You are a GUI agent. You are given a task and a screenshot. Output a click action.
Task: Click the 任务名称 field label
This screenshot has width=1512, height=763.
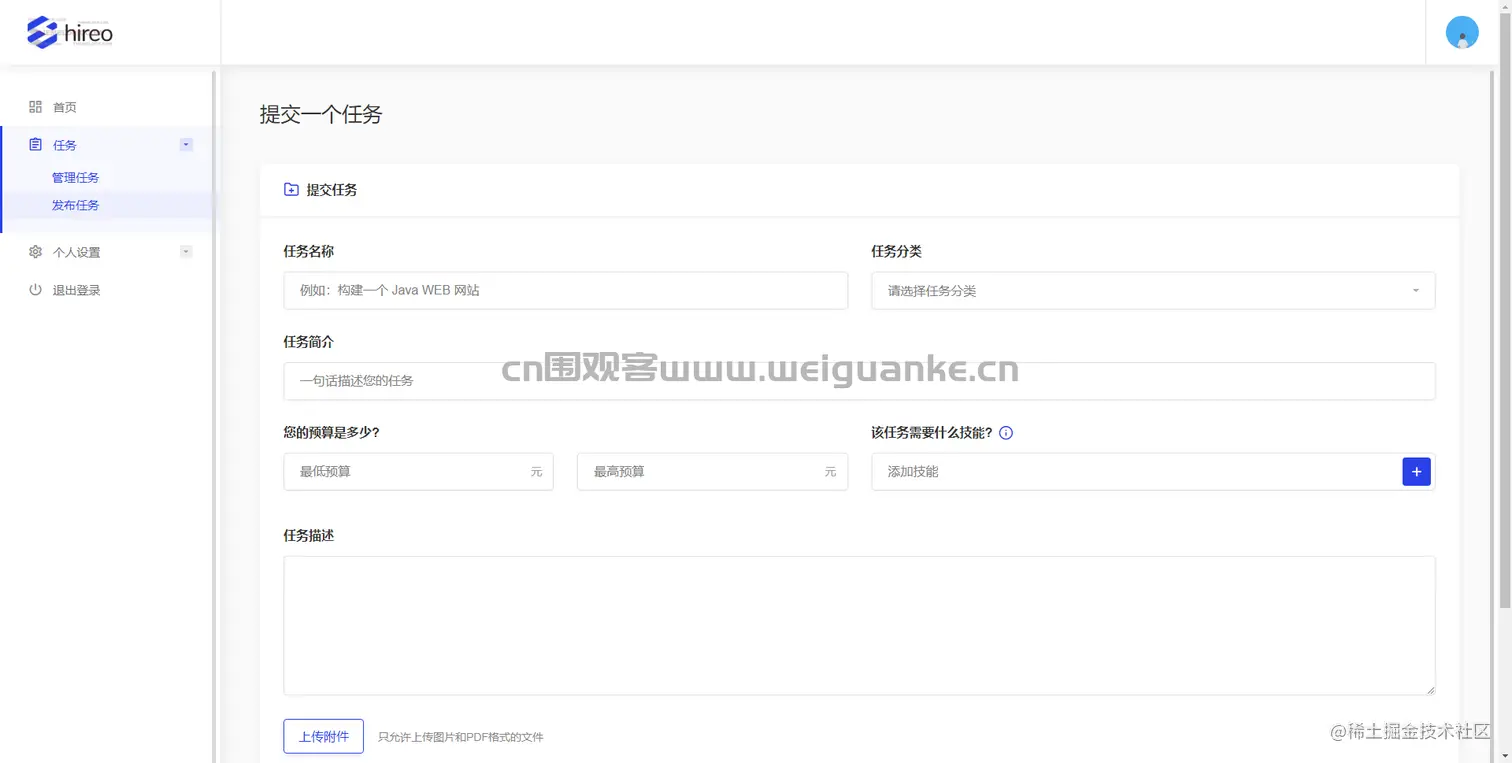tap(309, 251)
